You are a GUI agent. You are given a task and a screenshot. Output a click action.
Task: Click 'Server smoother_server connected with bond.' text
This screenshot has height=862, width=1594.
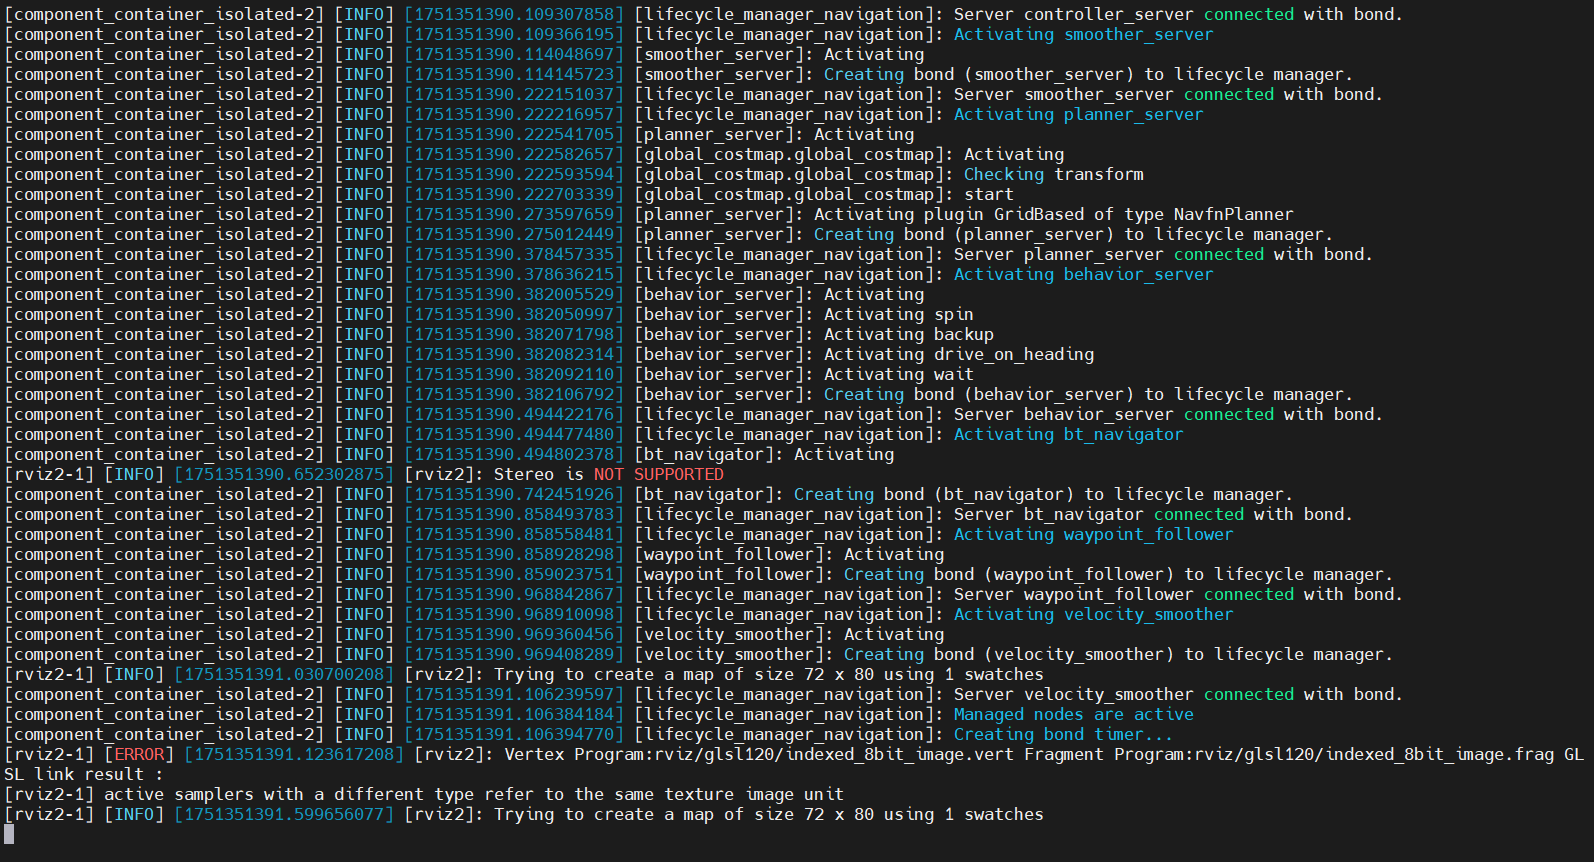click(x=1168, y=94)
